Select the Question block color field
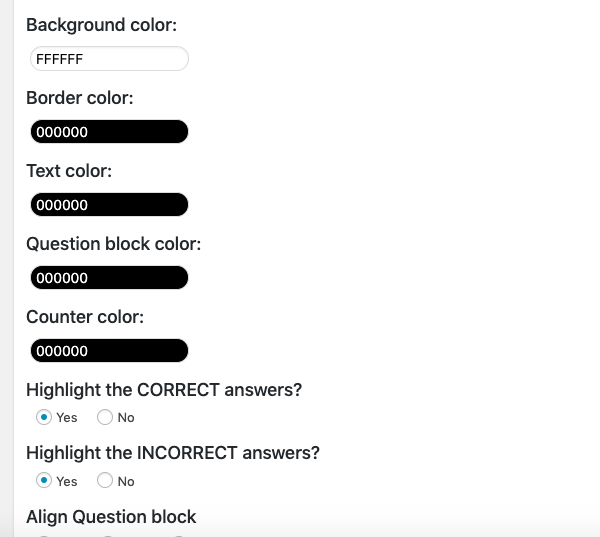This screenshot has height=537, width=600. click(x=108, y=278)
